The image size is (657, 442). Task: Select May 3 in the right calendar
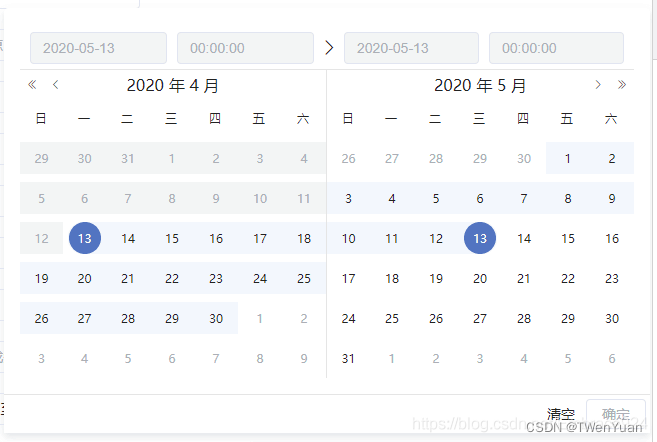point(348,198)
